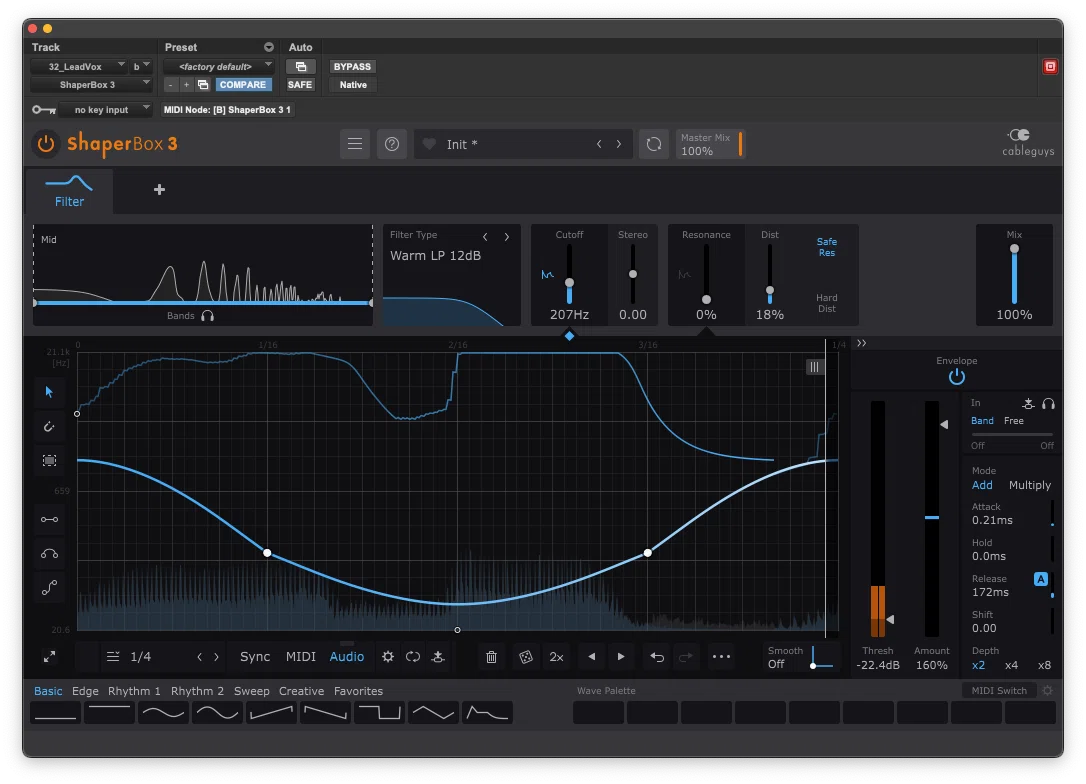Click the question mark help icon
Screen dimensions: 1086x784
point(392,144)
